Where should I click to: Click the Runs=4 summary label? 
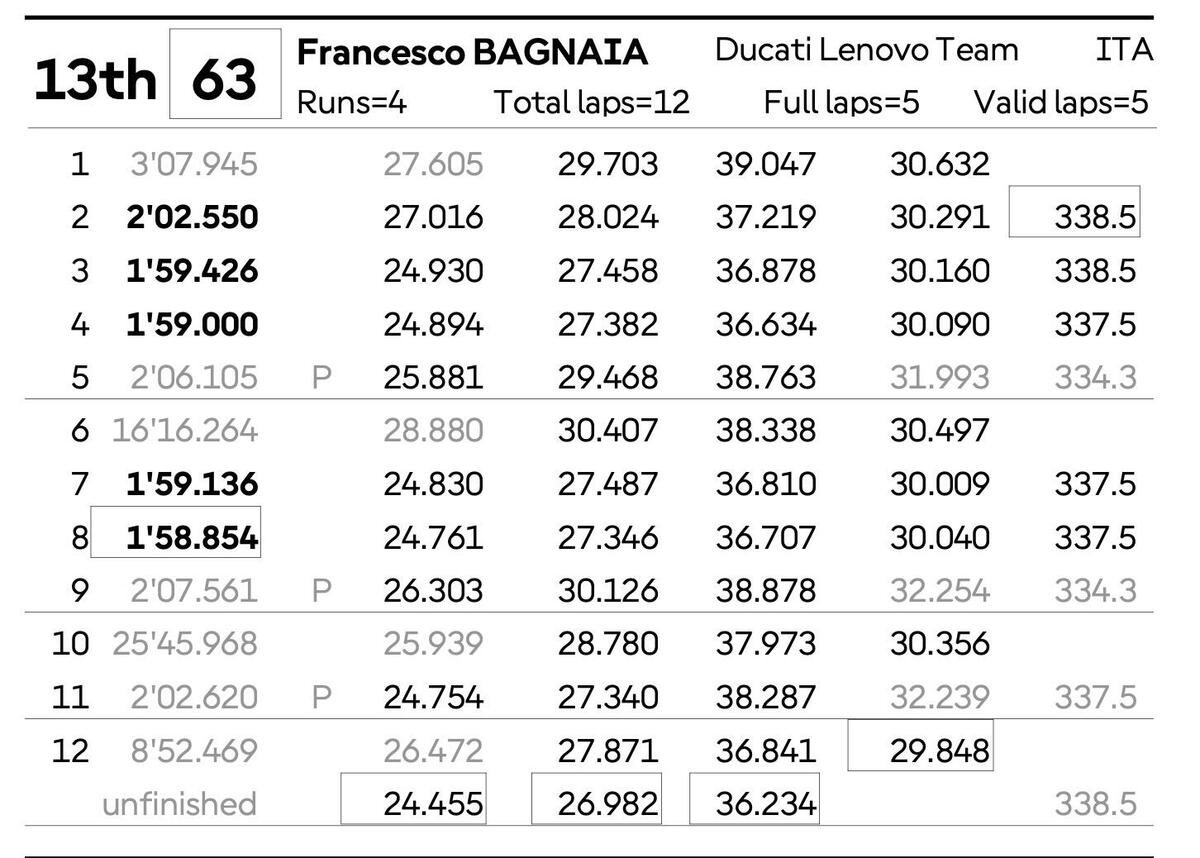[352, 103]
